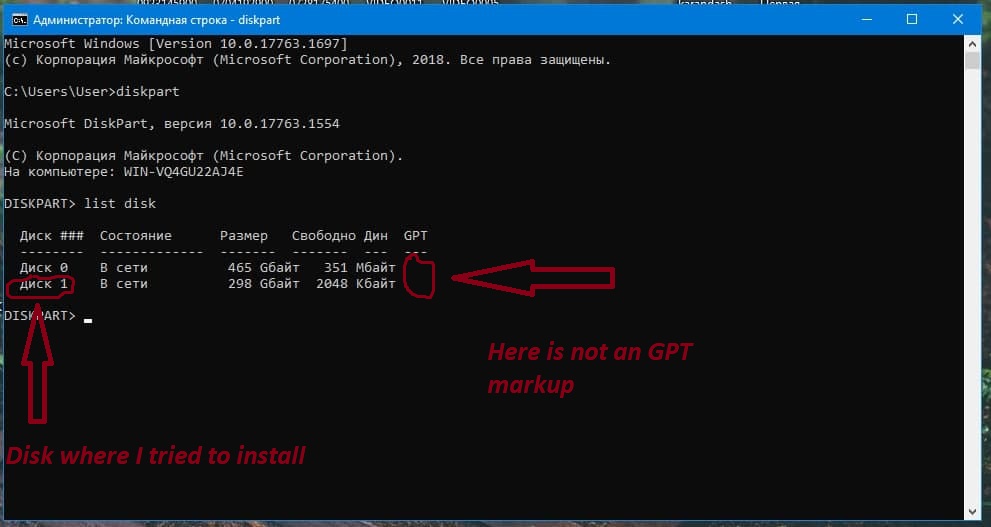Click the 'Размер' column header

click(244, 236)
